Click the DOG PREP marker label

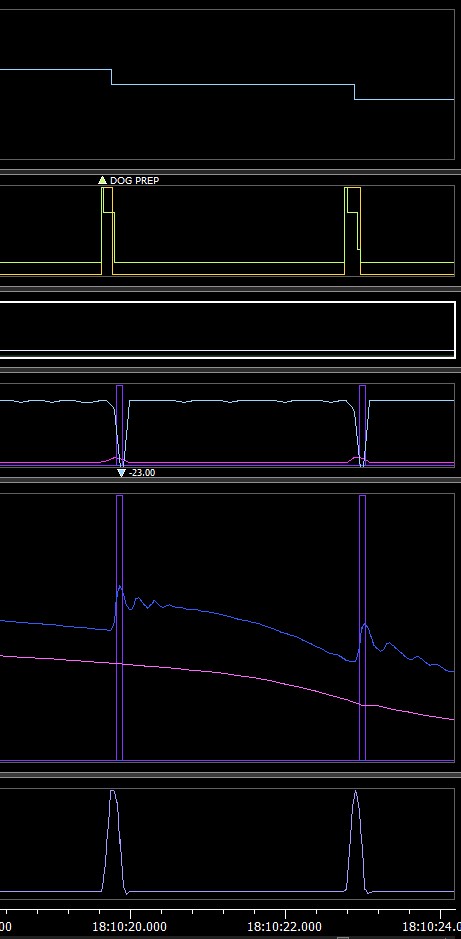[135, 180]
